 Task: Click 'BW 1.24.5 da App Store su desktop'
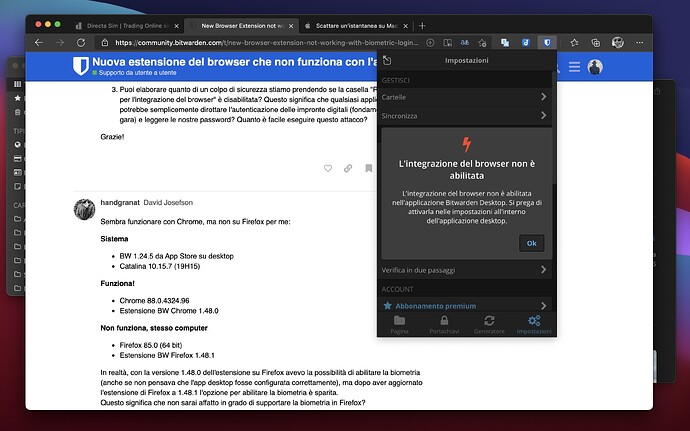pos(176,256)
